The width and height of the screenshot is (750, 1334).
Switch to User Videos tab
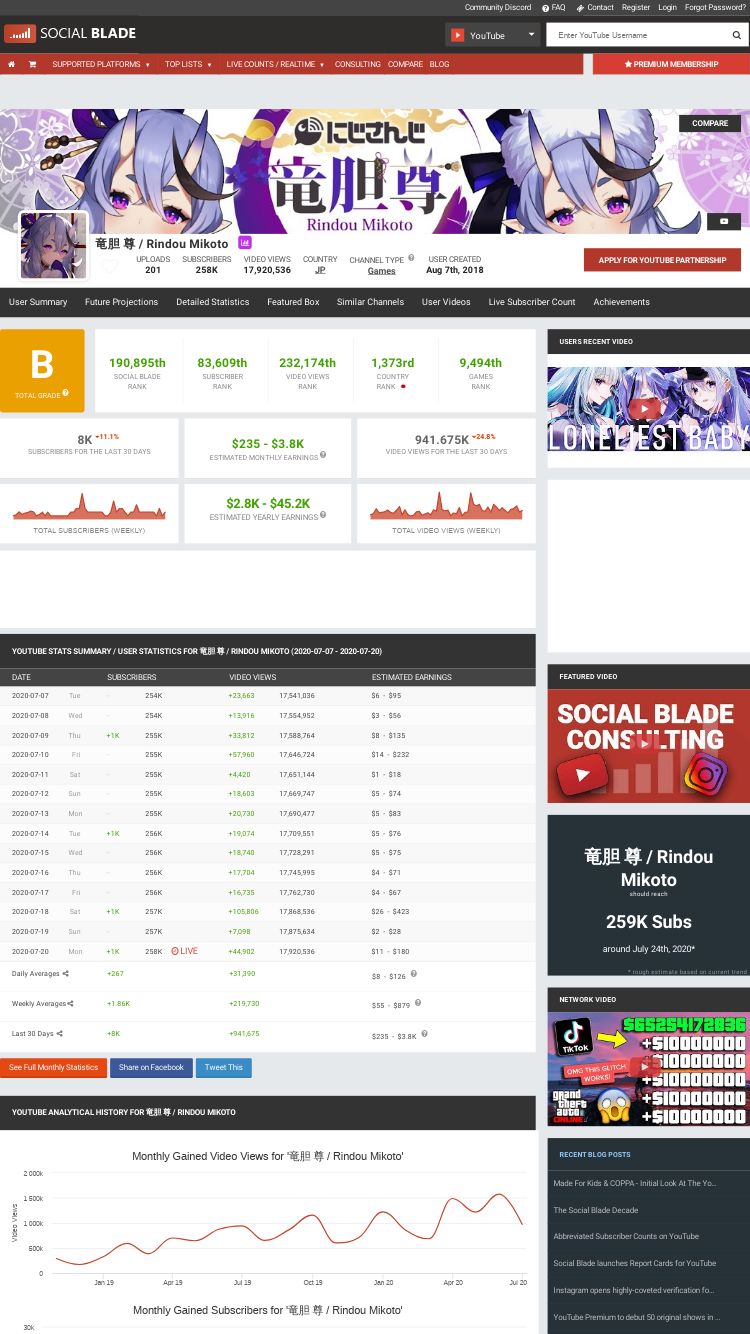point(446,302)
